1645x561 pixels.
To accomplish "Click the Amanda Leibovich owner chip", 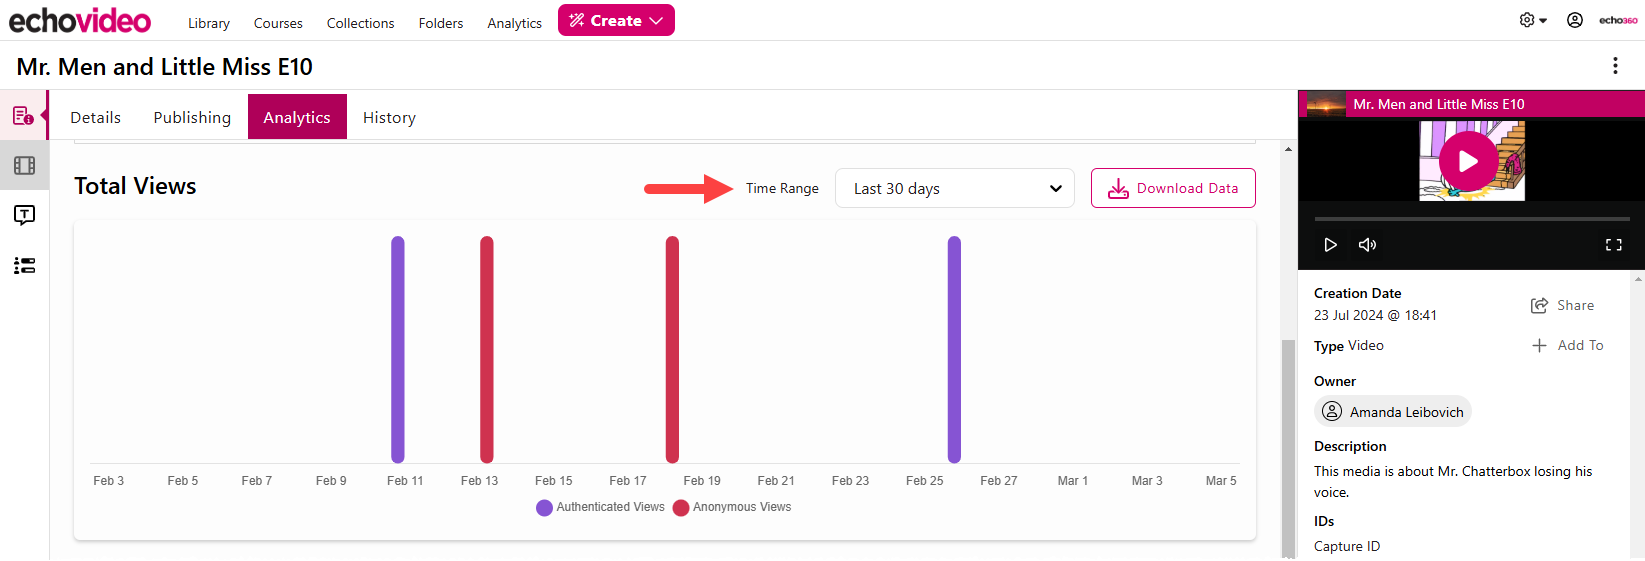I will coord(1393,411).
